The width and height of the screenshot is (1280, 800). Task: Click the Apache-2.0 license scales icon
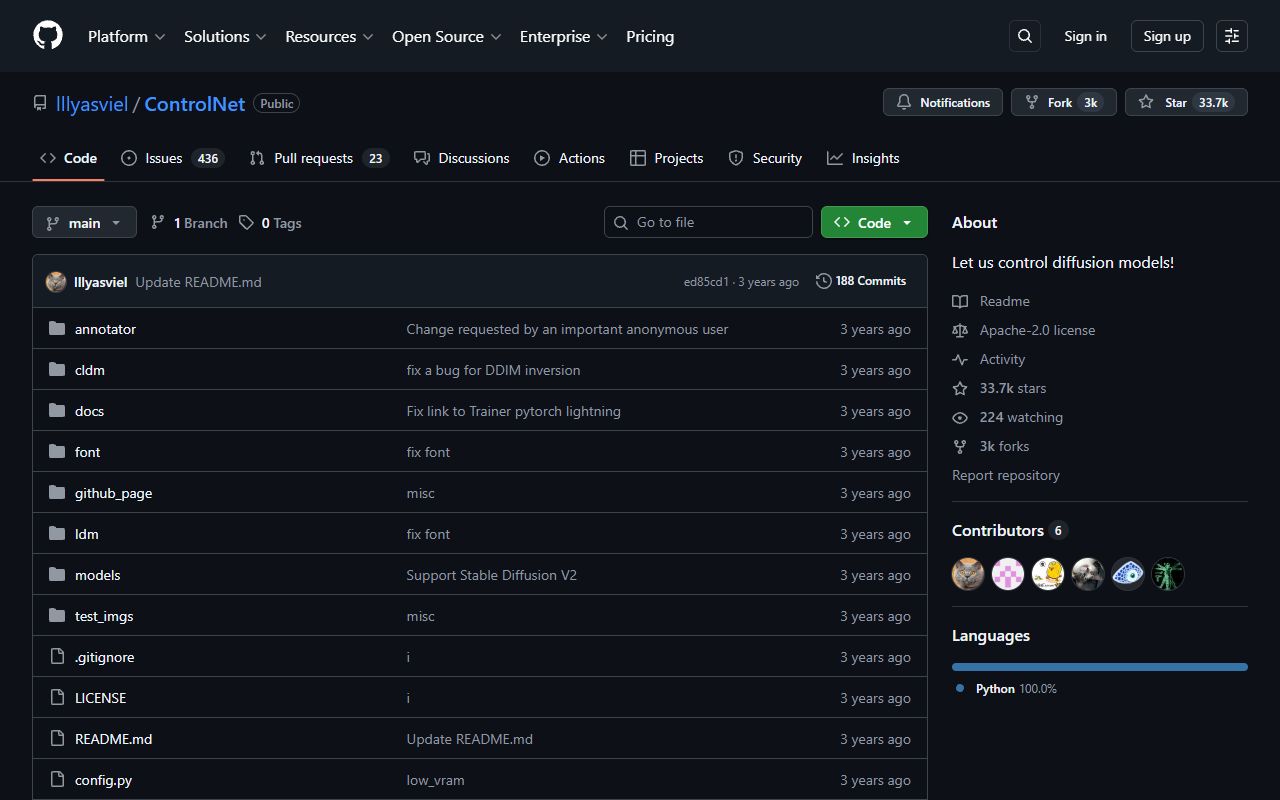click(960, 330)
